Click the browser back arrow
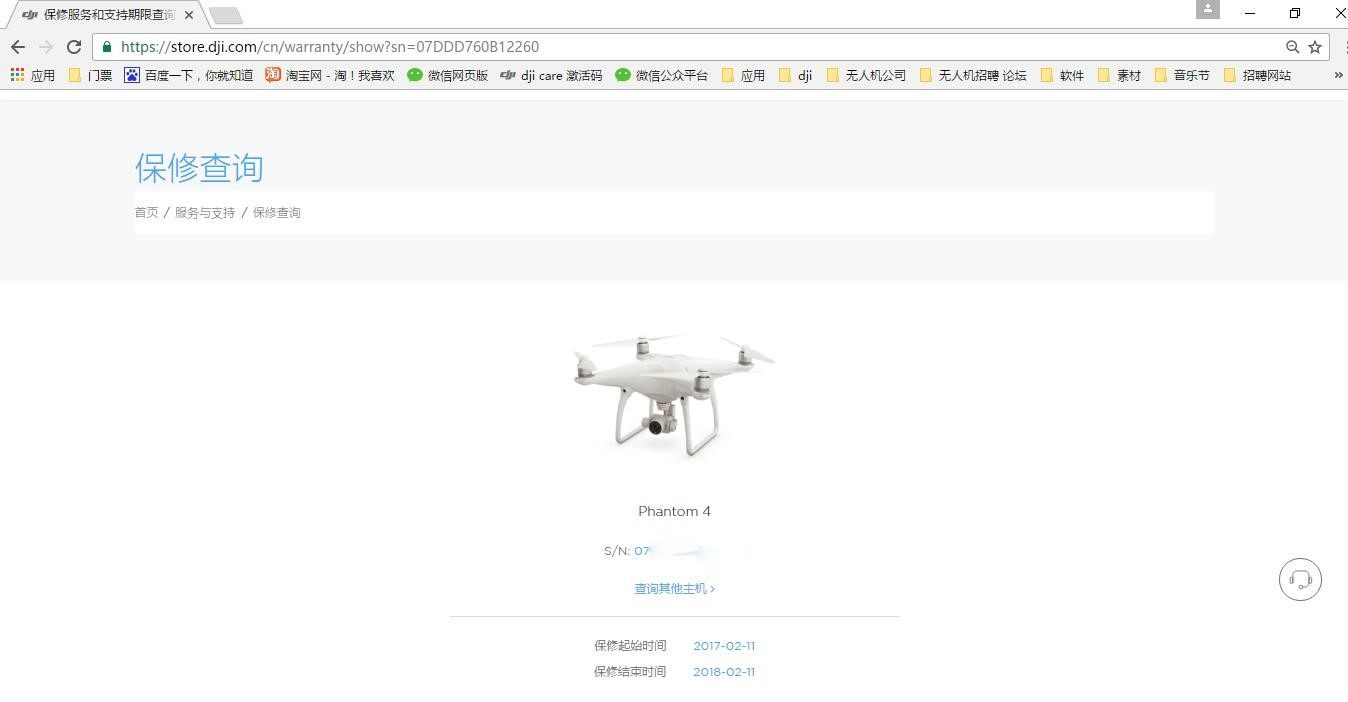Image resolution: width=1348 pixels, height=702 pixels. (17, 47)
